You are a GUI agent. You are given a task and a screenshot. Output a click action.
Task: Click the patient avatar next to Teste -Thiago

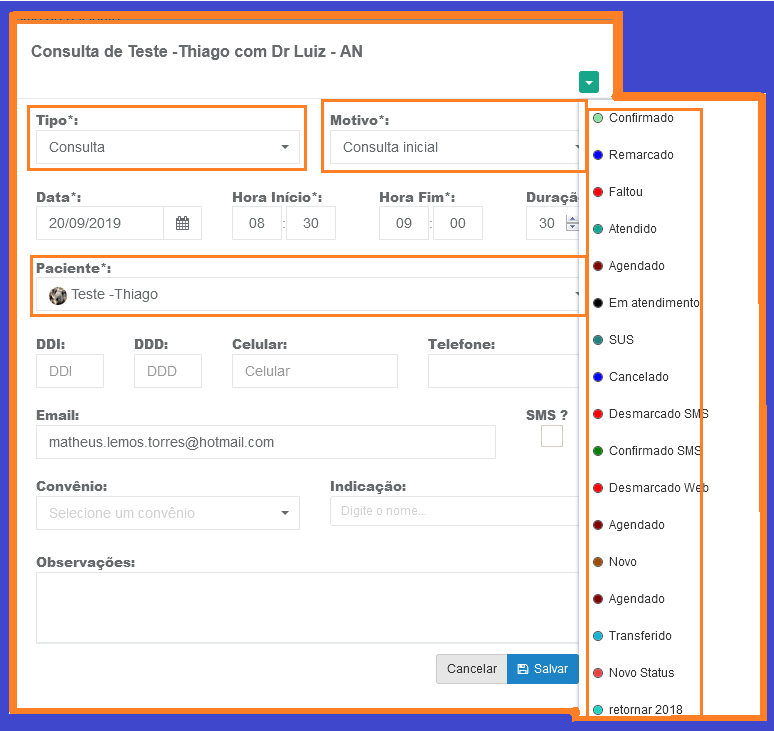58,295
